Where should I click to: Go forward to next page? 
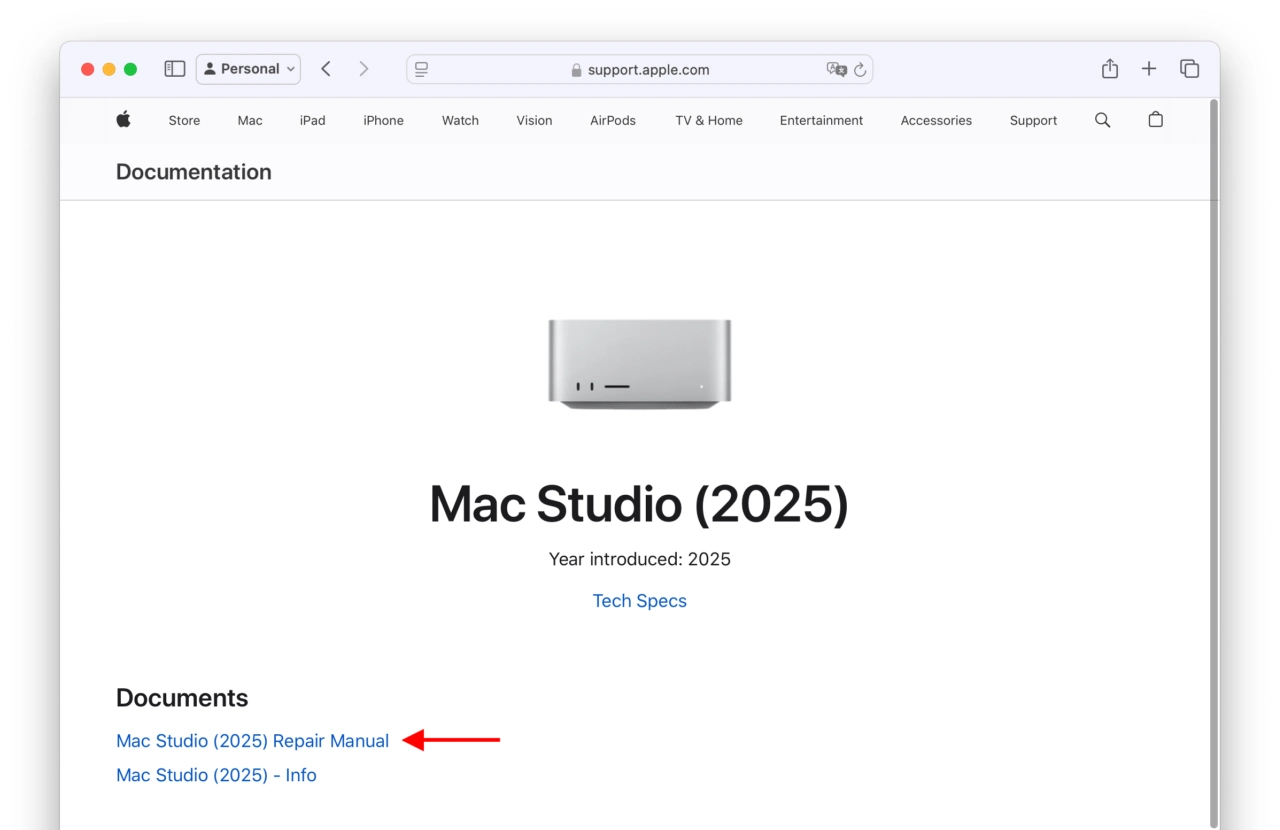364,69
